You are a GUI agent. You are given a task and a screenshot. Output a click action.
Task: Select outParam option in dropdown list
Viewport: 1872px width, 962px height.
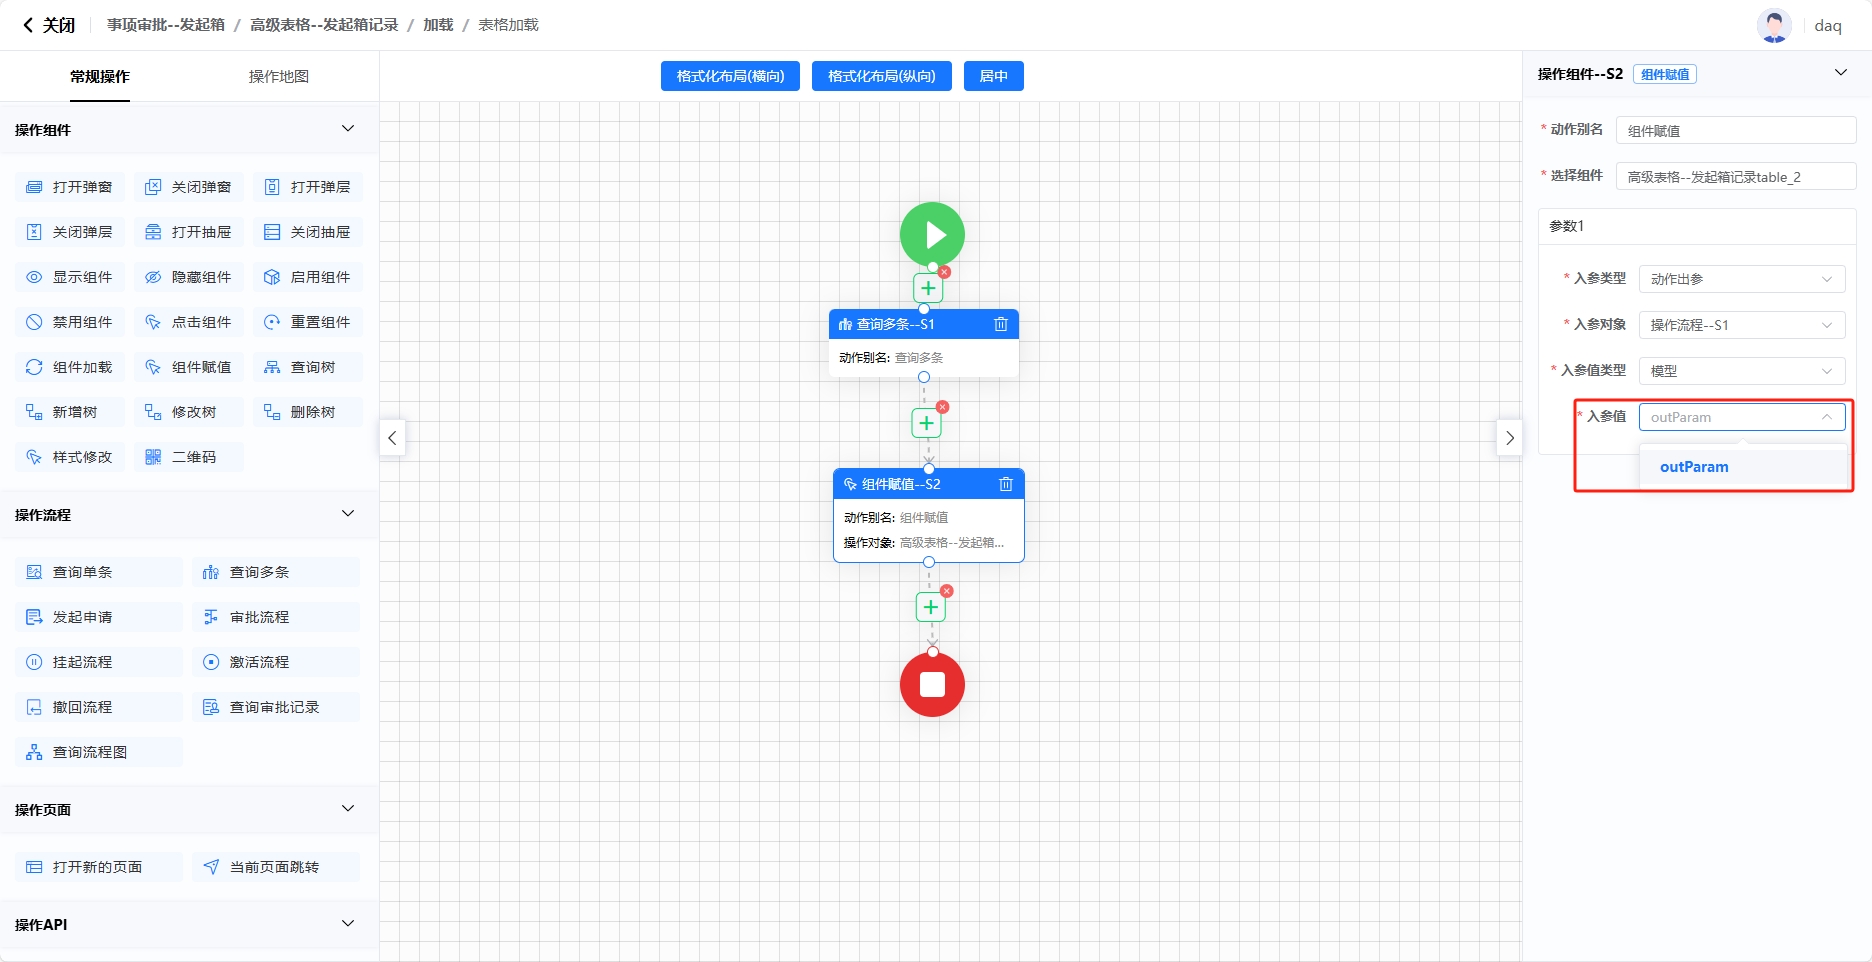tap(1694, 467)
